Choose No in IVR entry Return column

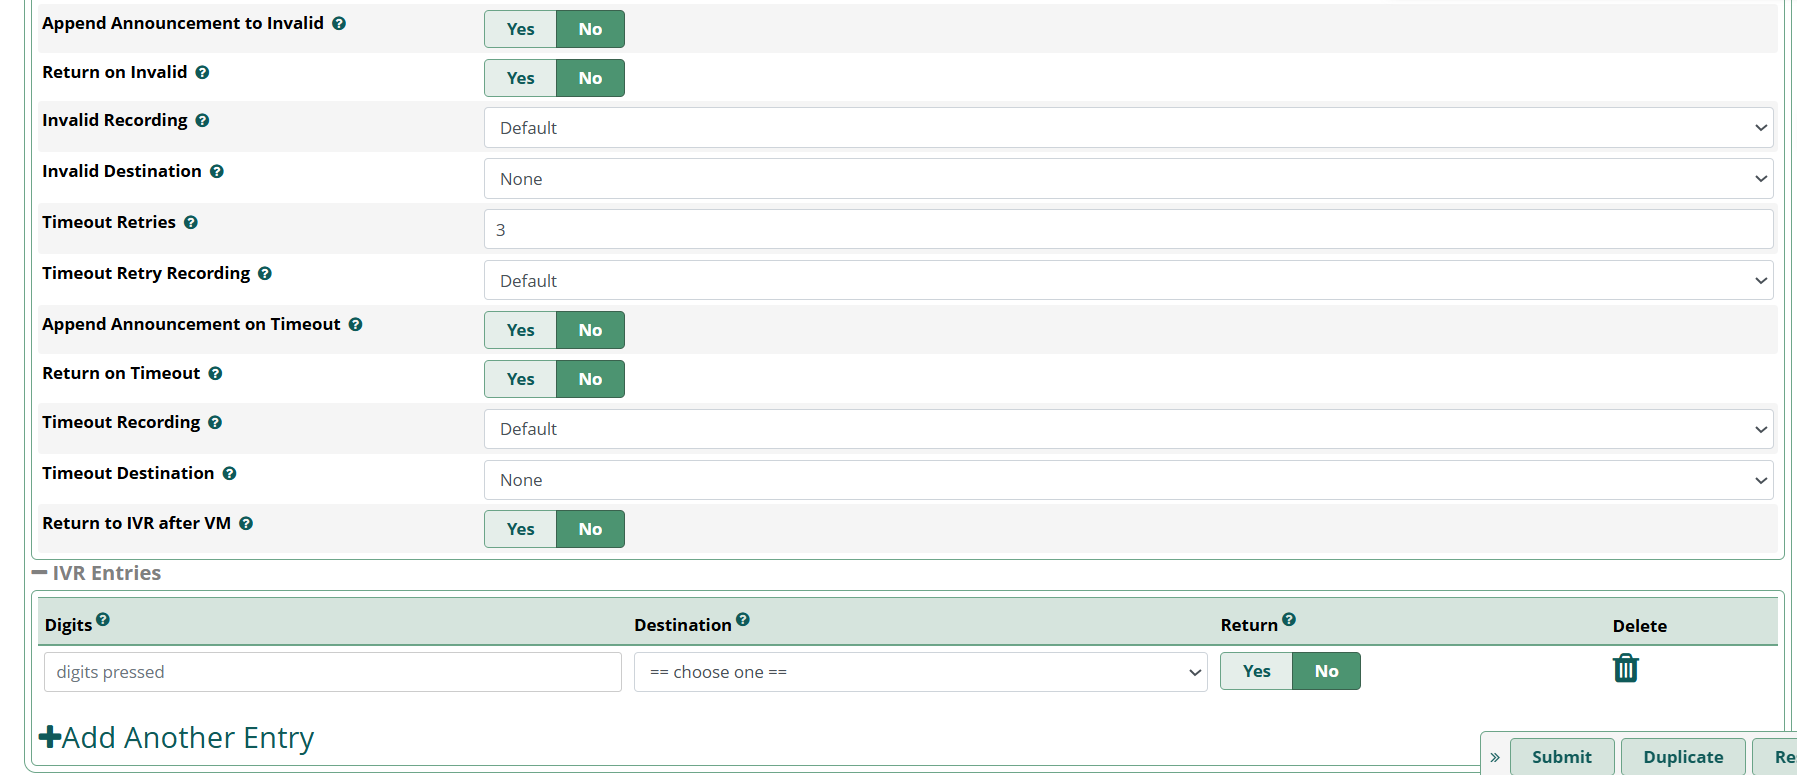point(1326,671)
